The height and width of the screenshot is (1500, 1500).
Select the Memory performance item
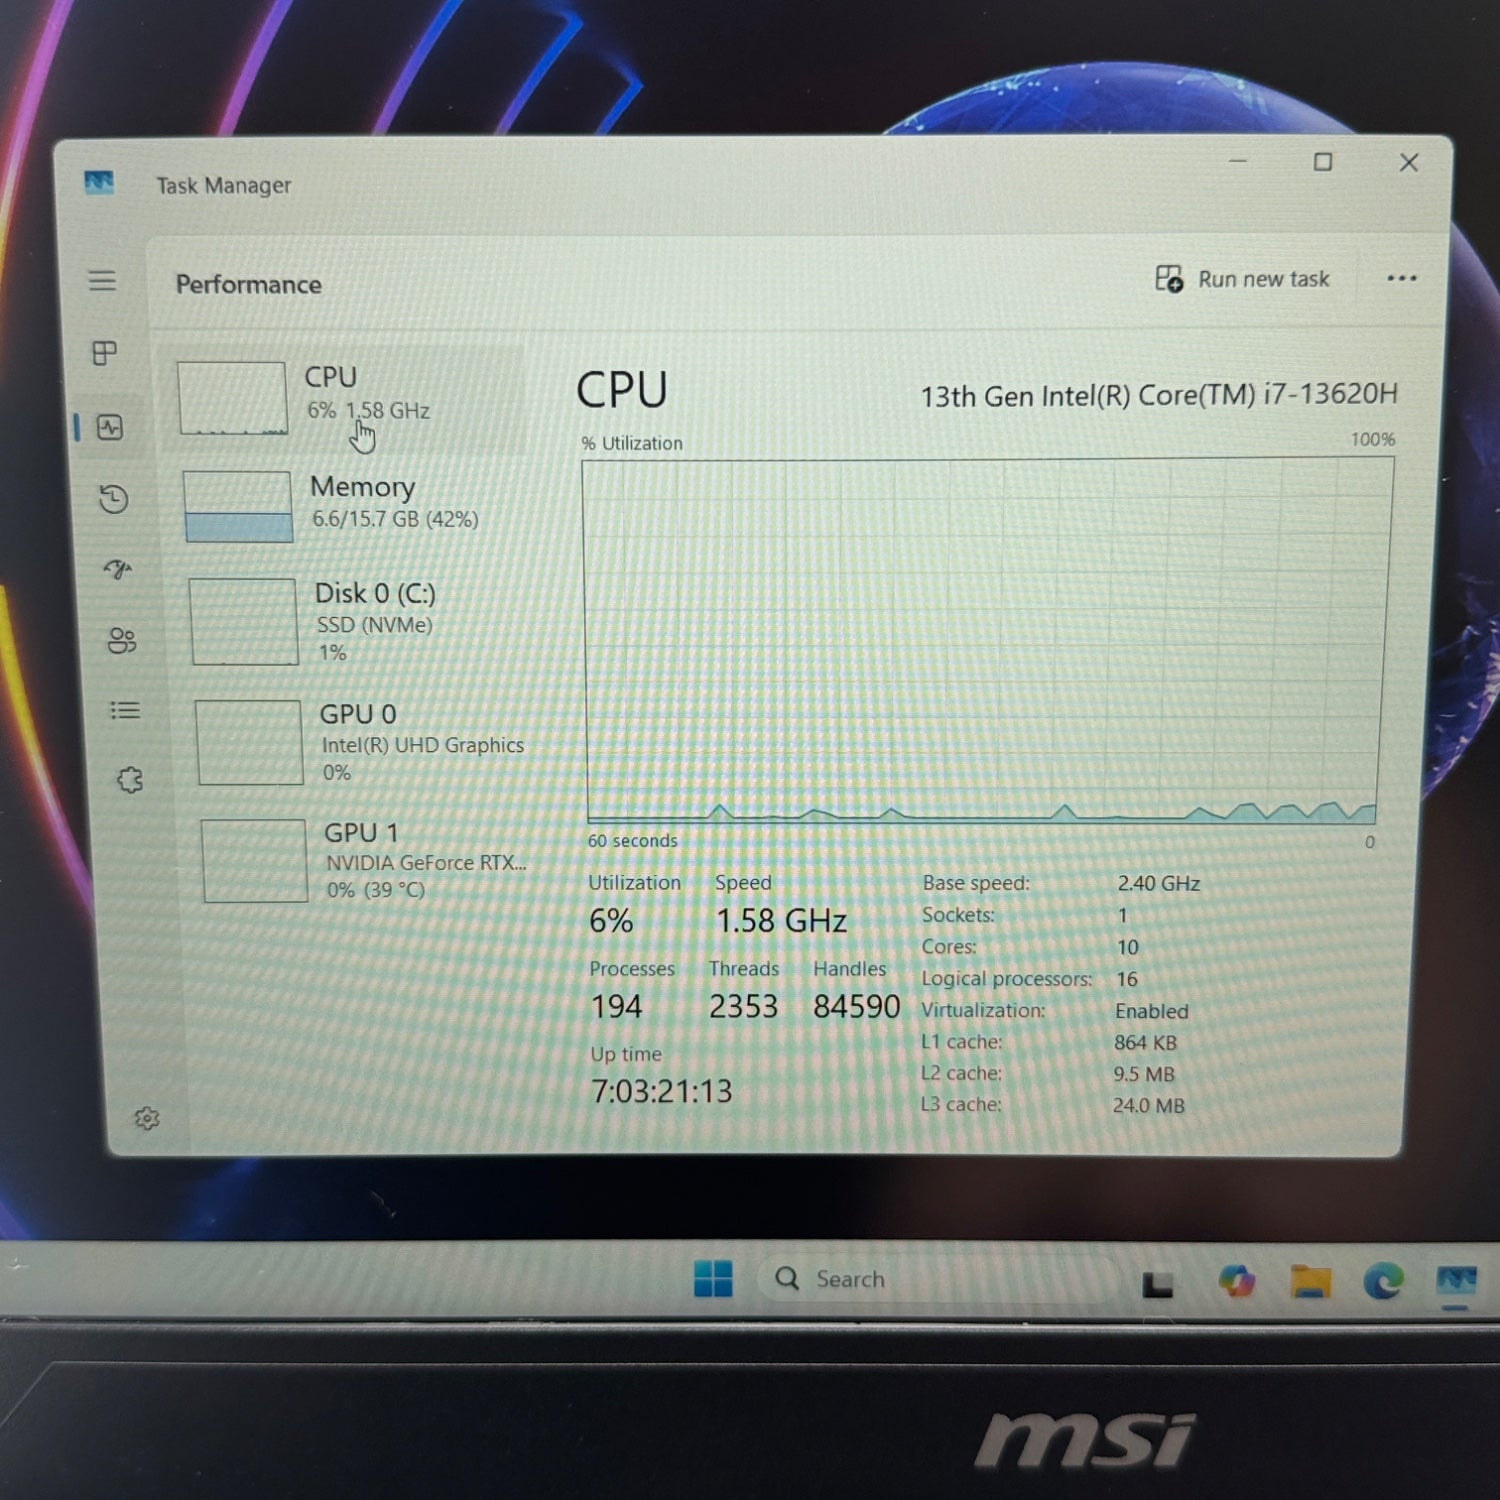(x=350, y=505)
